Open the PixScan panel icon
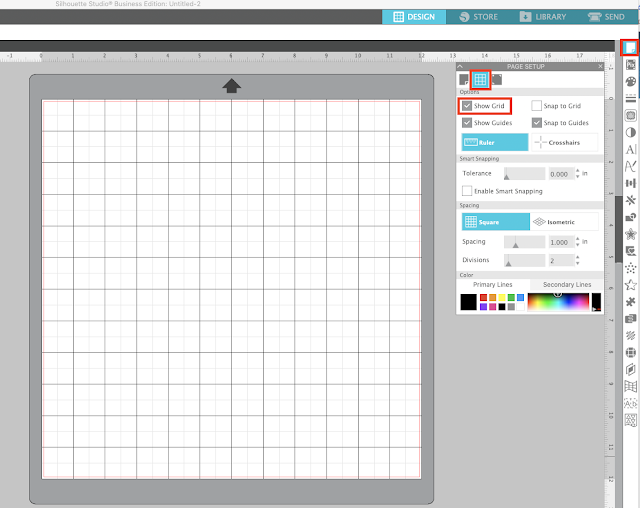Screen dimensions: 640x508 [x=631, y=64]
